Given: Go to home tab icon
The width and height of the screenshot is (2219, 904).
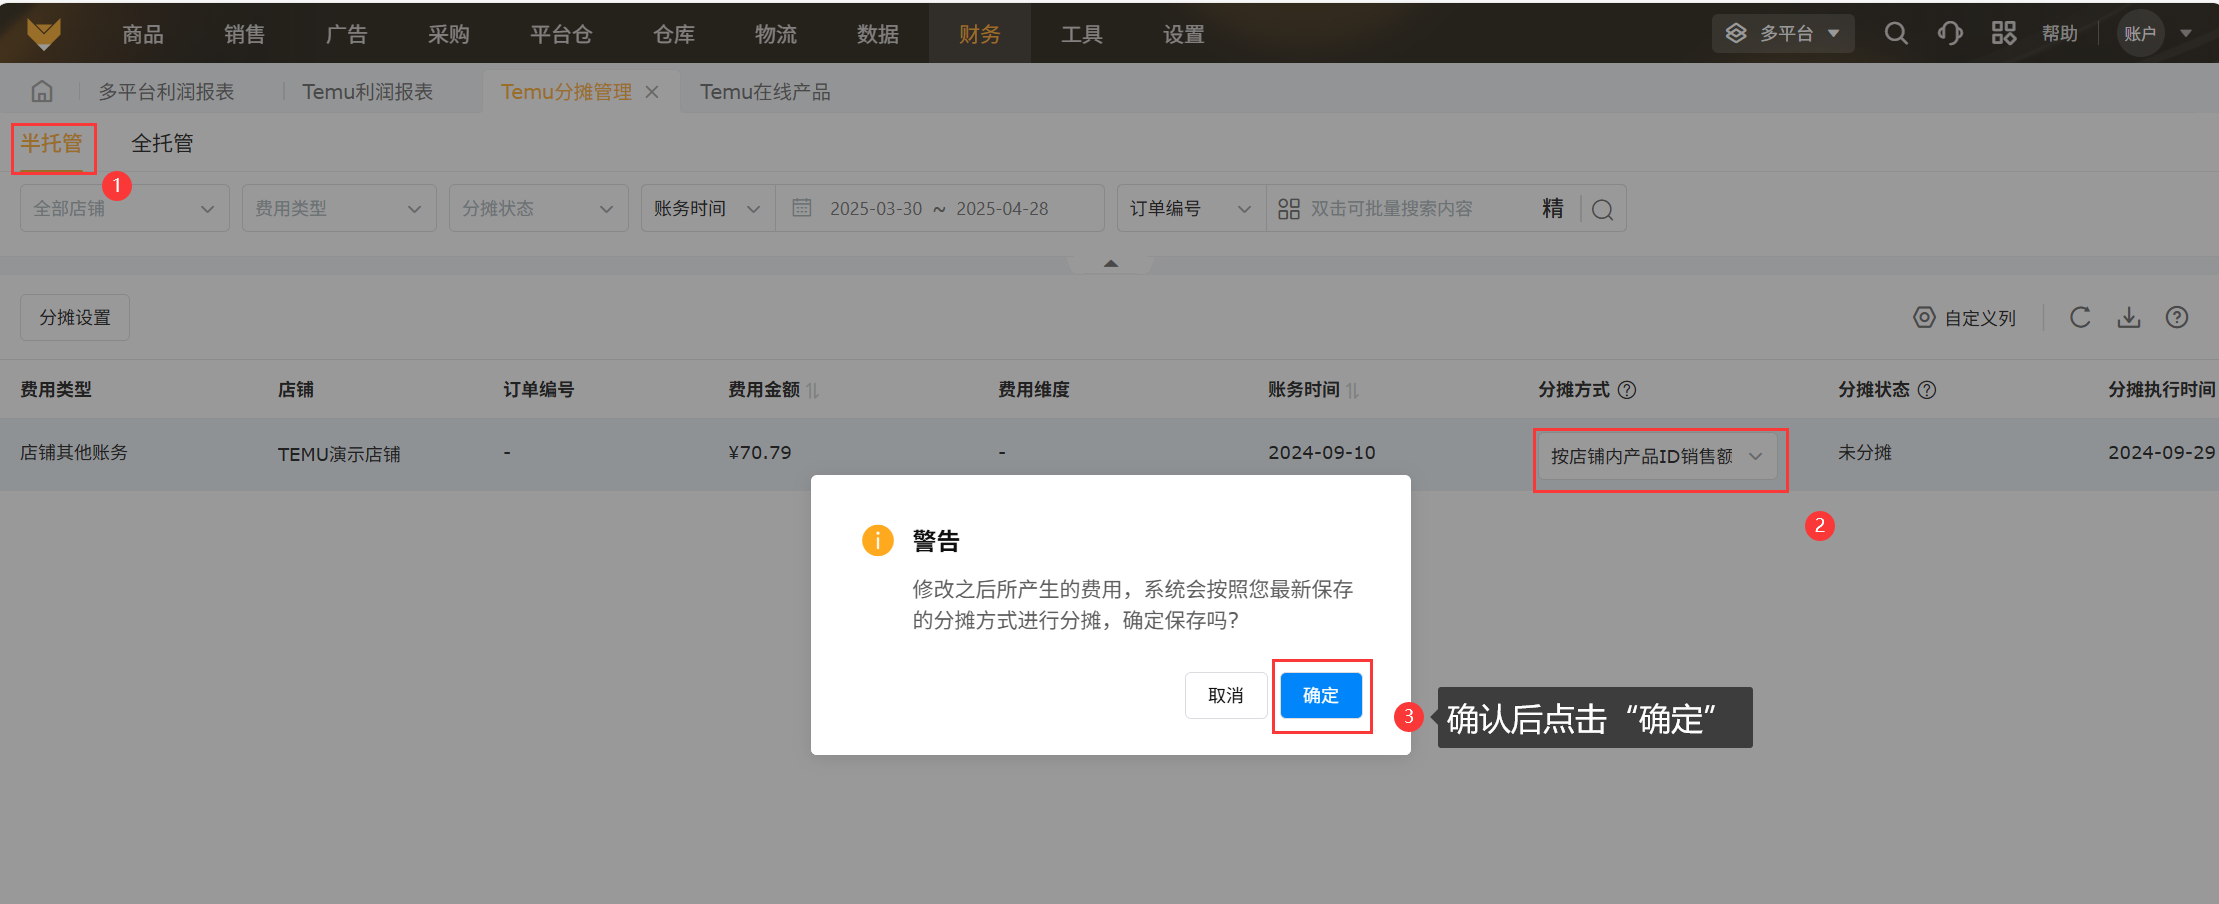Looking at the screenshot, I should (x=42, y=91).
